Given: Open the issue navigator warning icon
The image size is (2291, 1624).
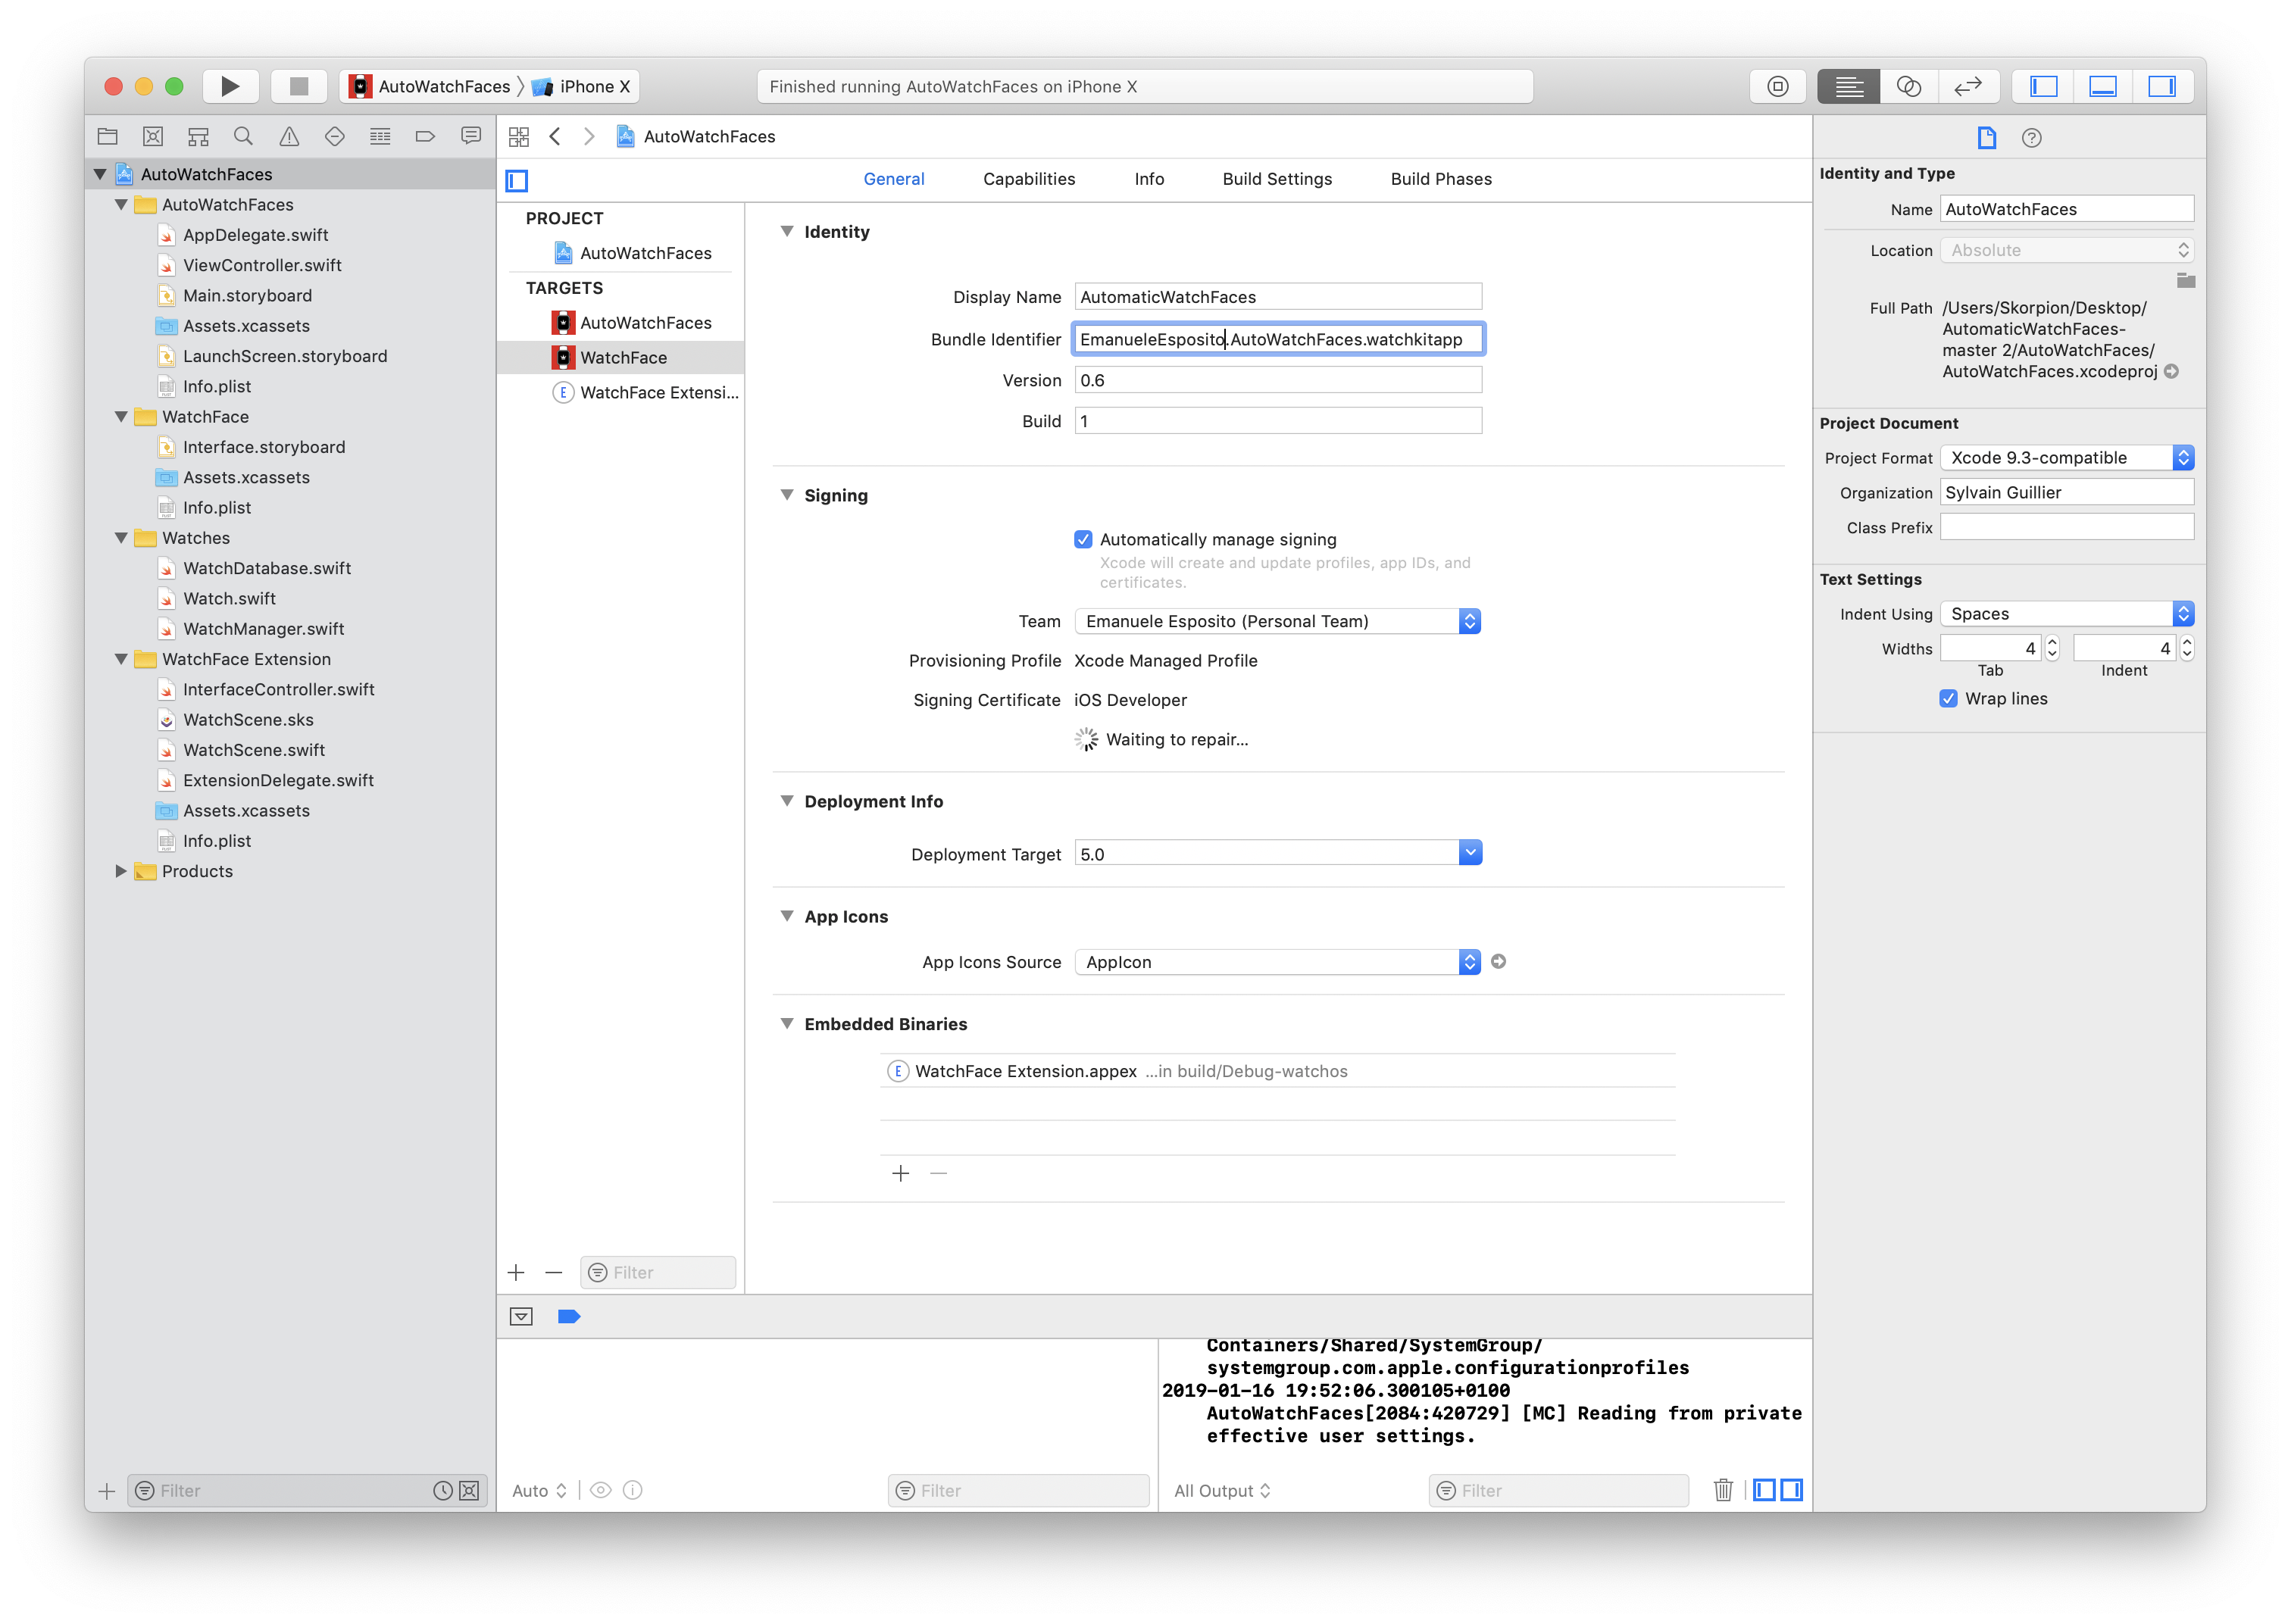Looking at the screenshot, I should pos(289,136).
